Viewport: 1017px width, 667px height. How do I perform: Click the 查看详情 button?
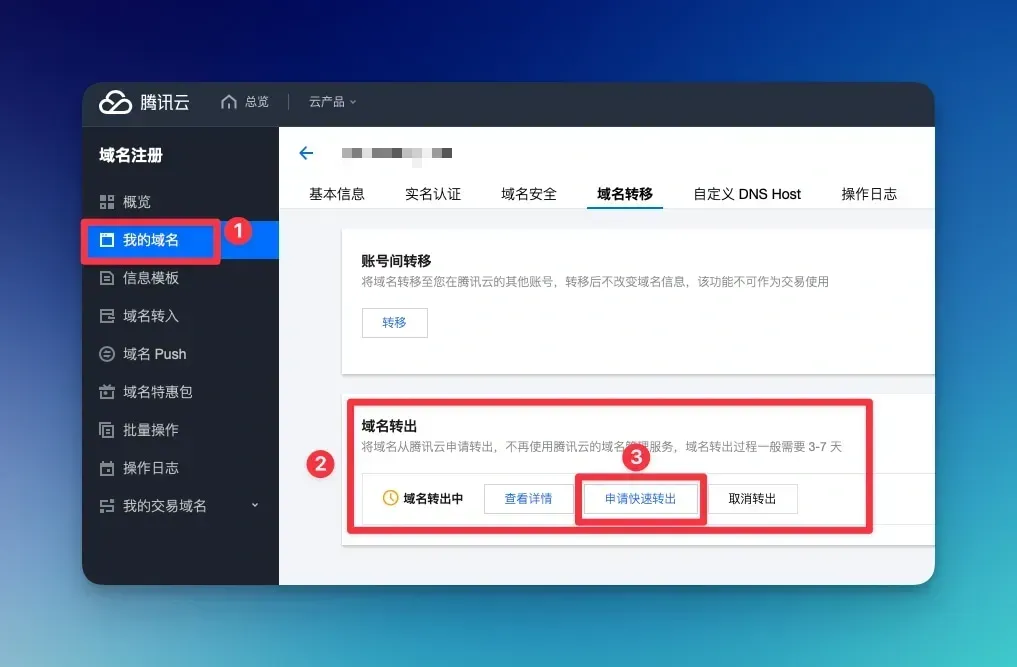point(529,499)
